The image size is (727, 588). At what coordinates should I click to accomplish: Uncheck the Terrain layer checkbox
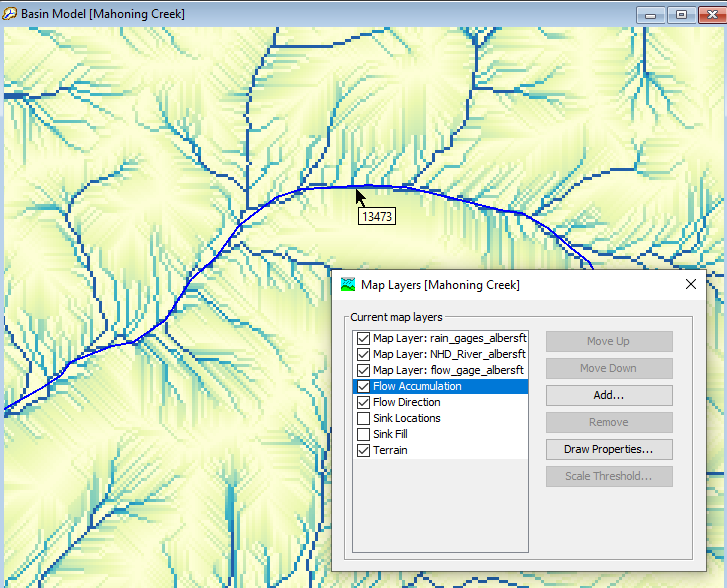364,450
